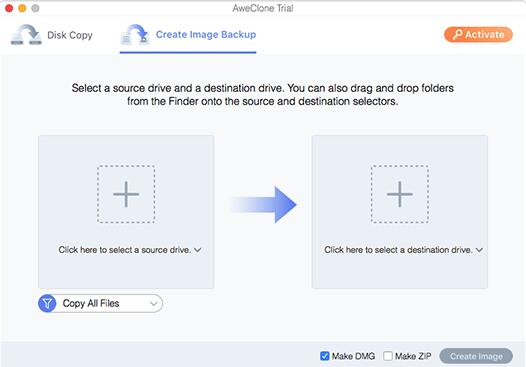
Task: Click the blue filter funnel icon
Action: click(47, 303)
